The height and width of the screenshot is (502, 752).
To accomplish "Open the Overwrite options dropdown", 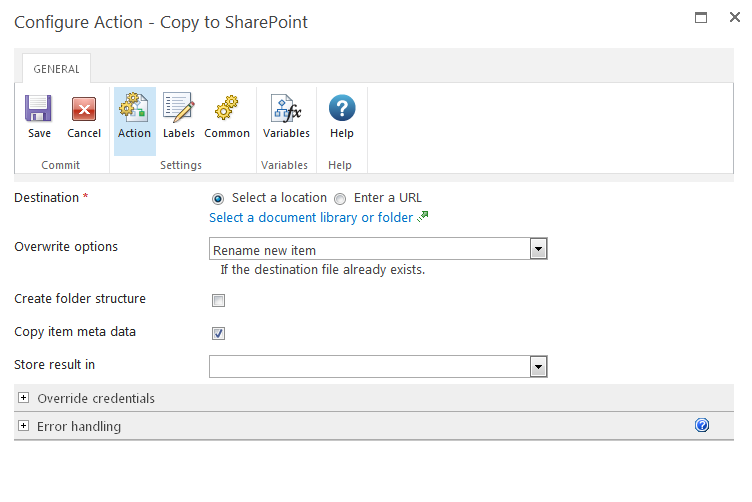I will point(538,249).
